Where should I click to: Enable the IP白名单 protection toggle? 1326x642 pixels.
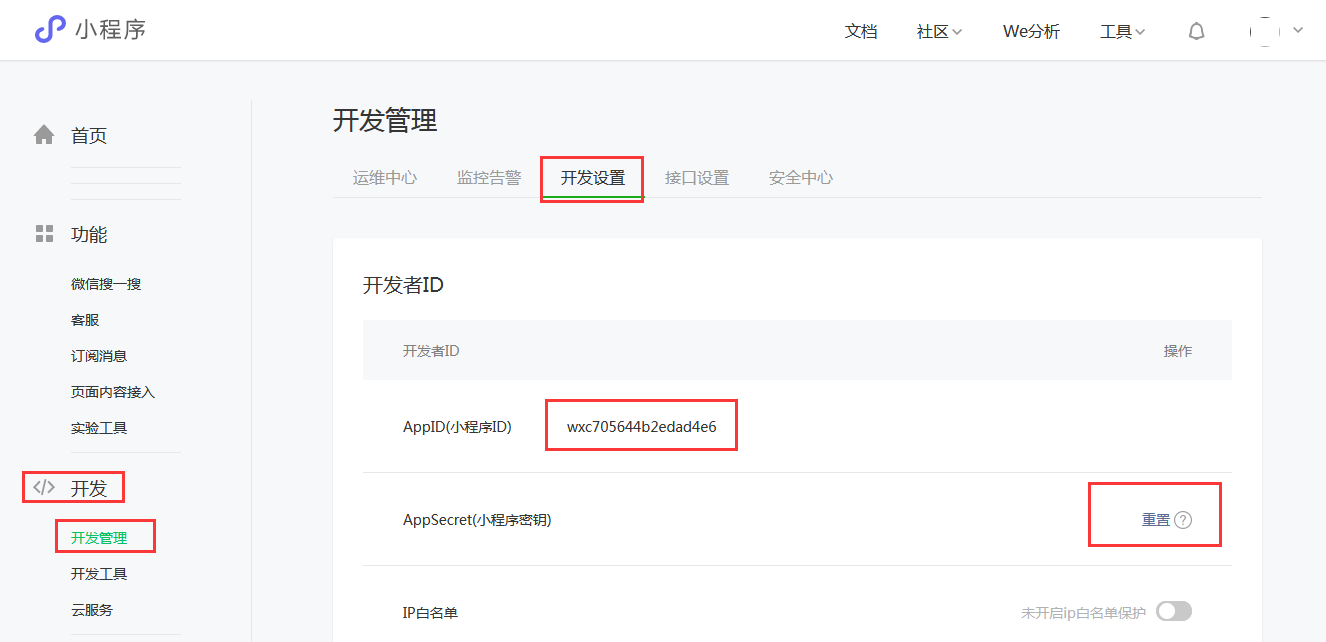pyautogui.click(x=1173, y=612)
